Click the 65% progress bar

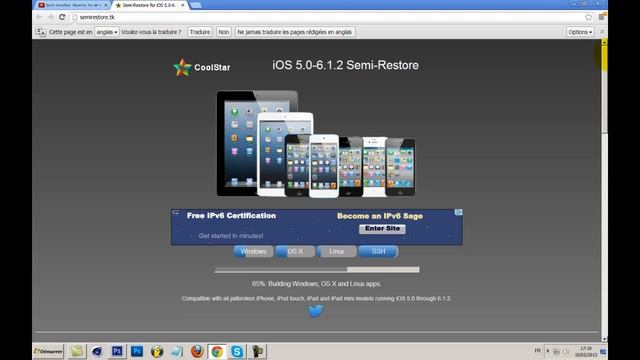pos(317,269)
